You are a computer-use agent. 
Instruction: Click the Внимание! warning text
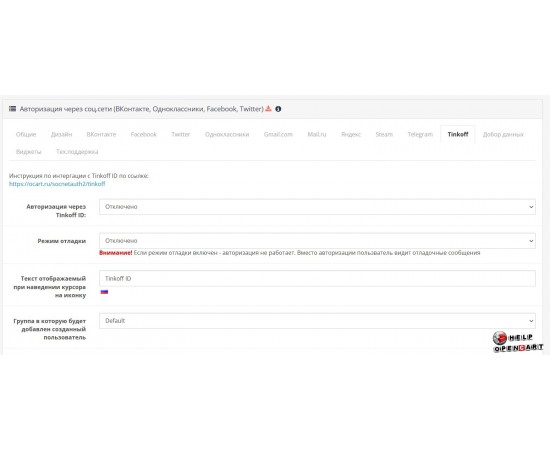point(115,253)
